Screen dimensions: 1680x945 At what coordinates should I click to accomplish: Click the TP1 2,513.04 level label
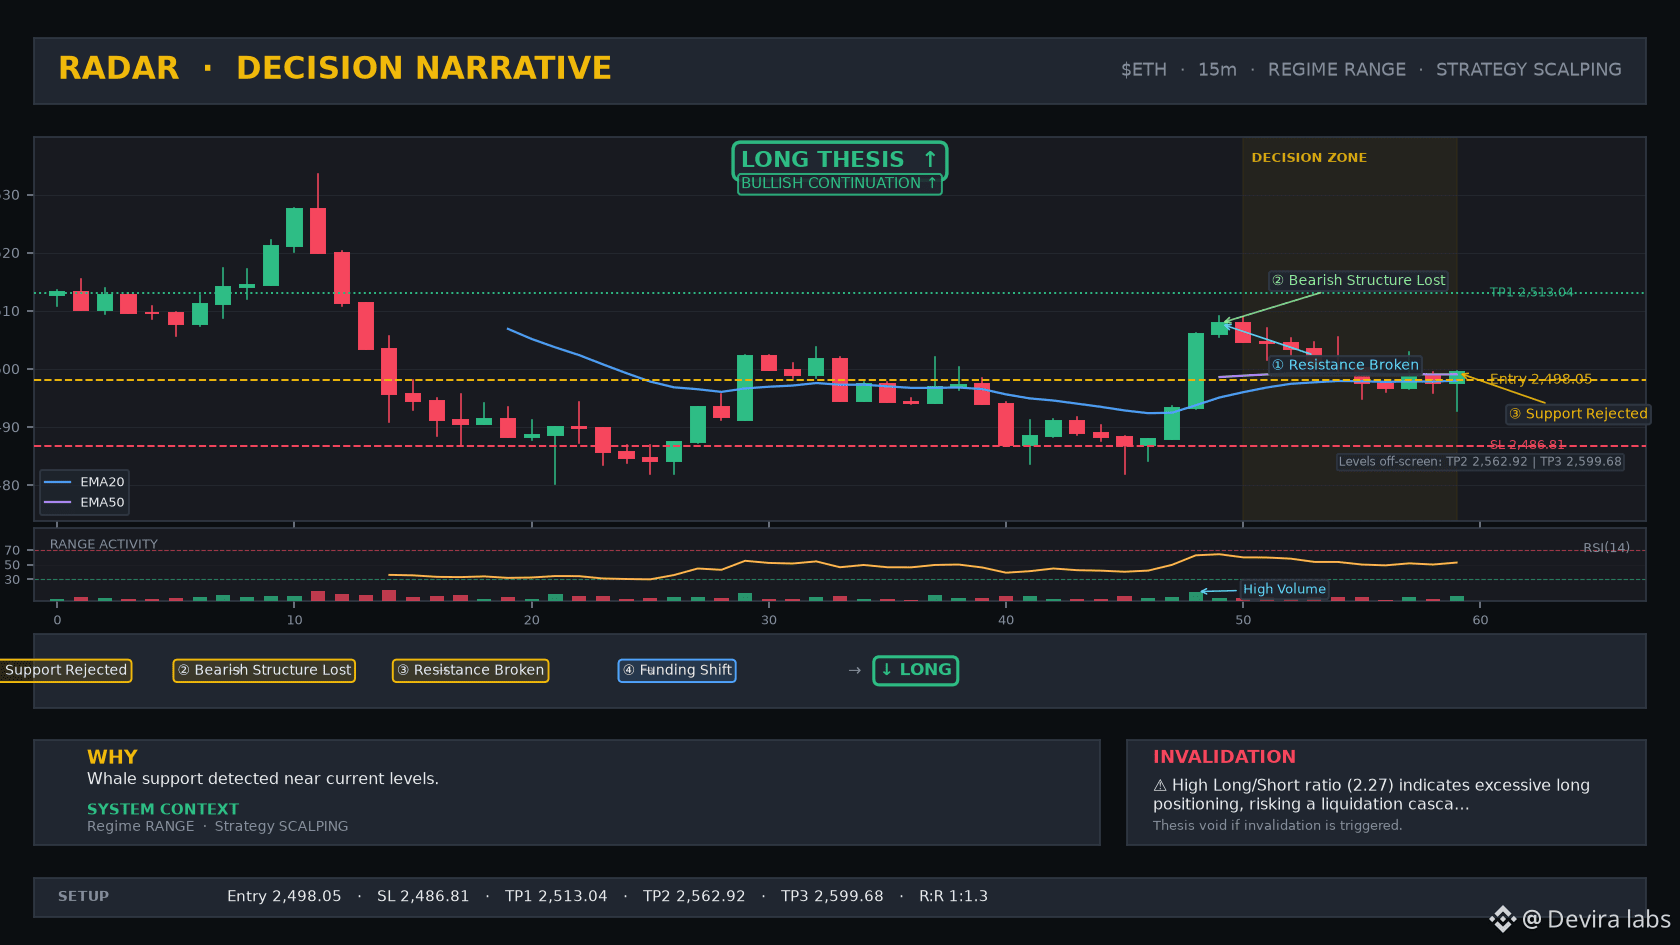pos(1531,292)
